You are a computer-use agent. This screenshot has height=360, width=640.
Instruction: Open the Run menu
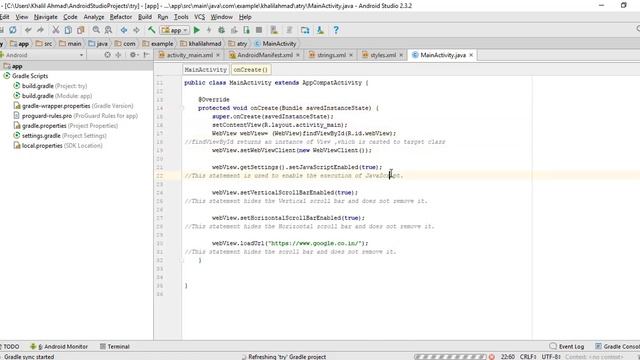[163, 17]
